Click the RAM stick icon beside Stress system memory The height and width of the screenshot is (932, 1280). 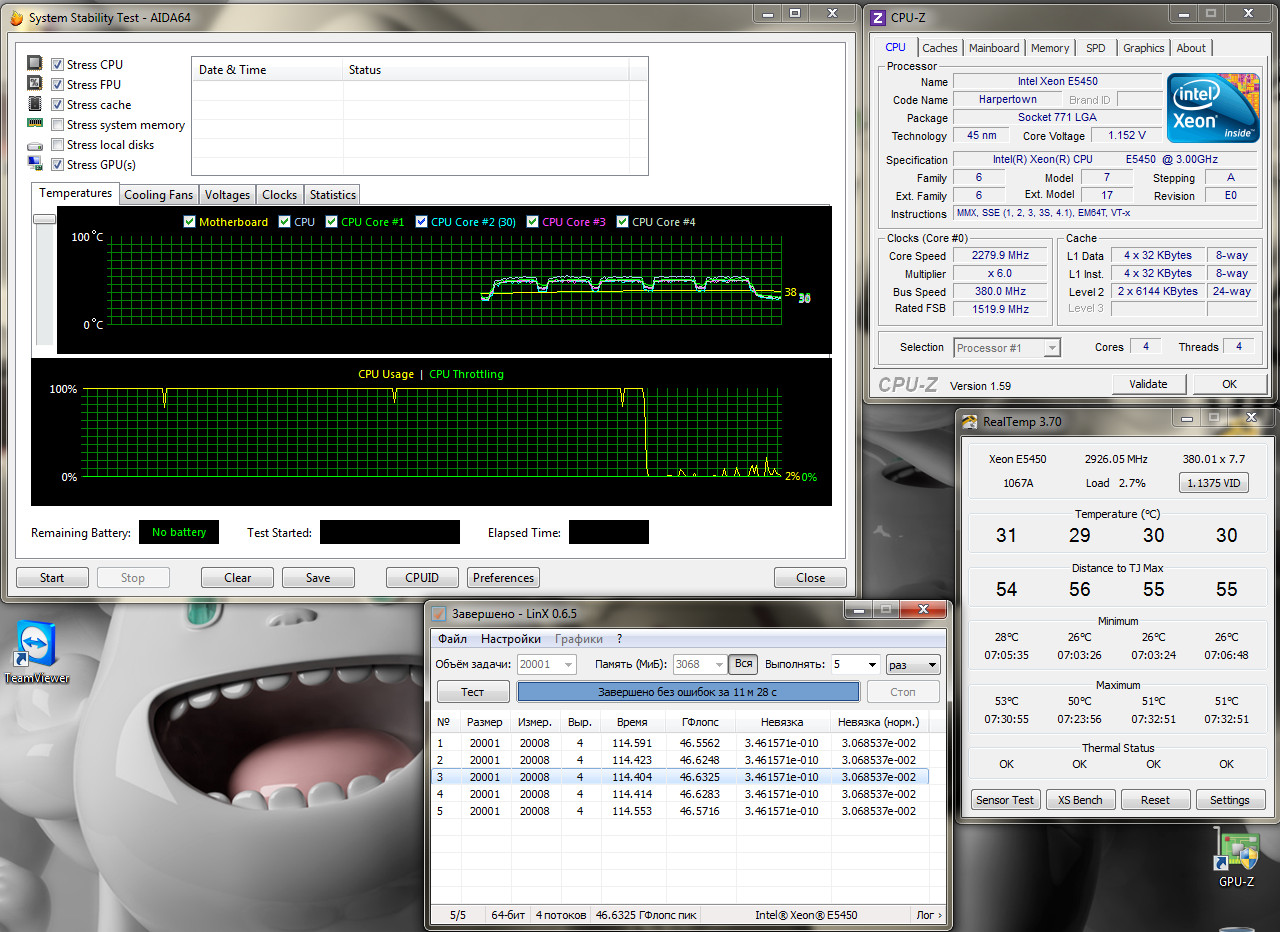tap(35, 124)
